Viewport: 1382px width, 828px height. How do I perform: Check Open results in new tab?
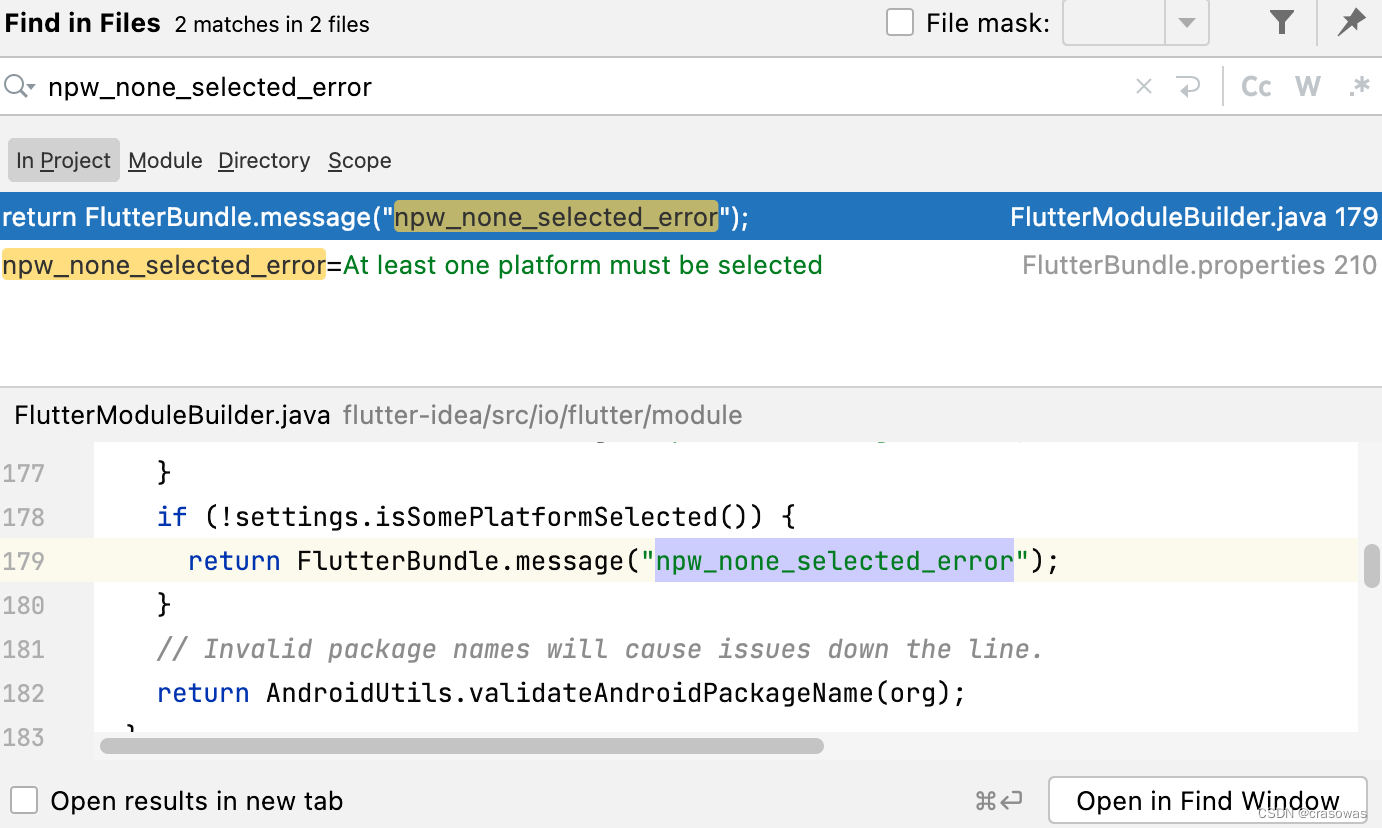point(24,801)
